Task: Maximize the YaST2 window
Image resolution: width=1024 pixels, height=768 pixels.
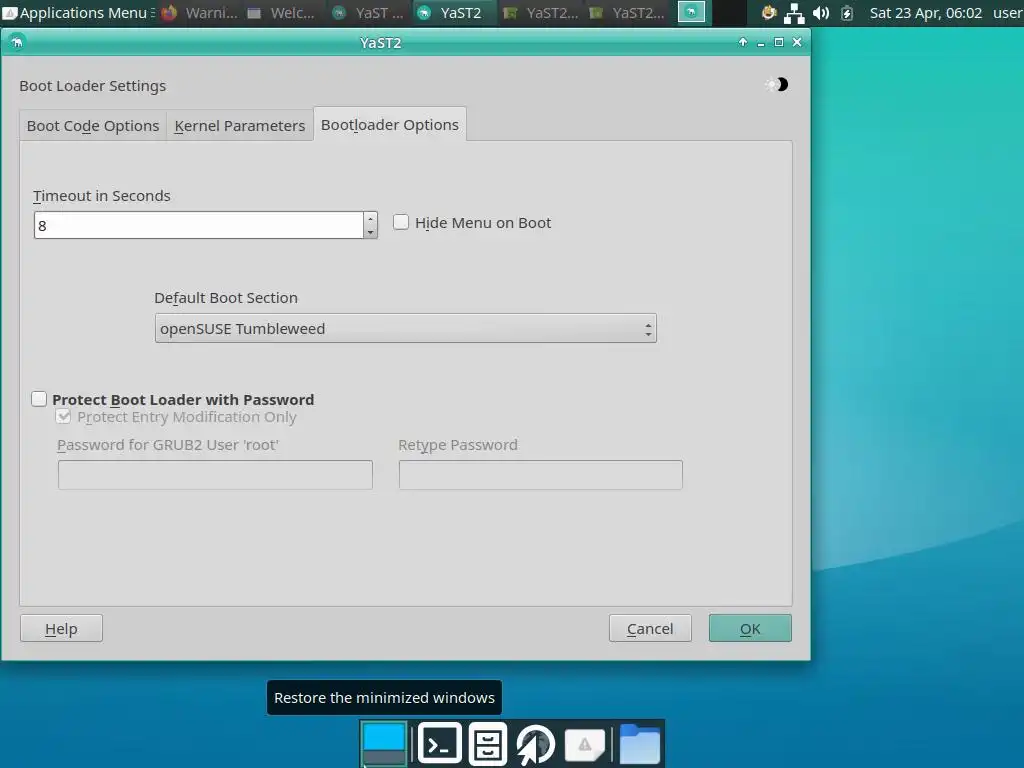Action: point(778,42)
